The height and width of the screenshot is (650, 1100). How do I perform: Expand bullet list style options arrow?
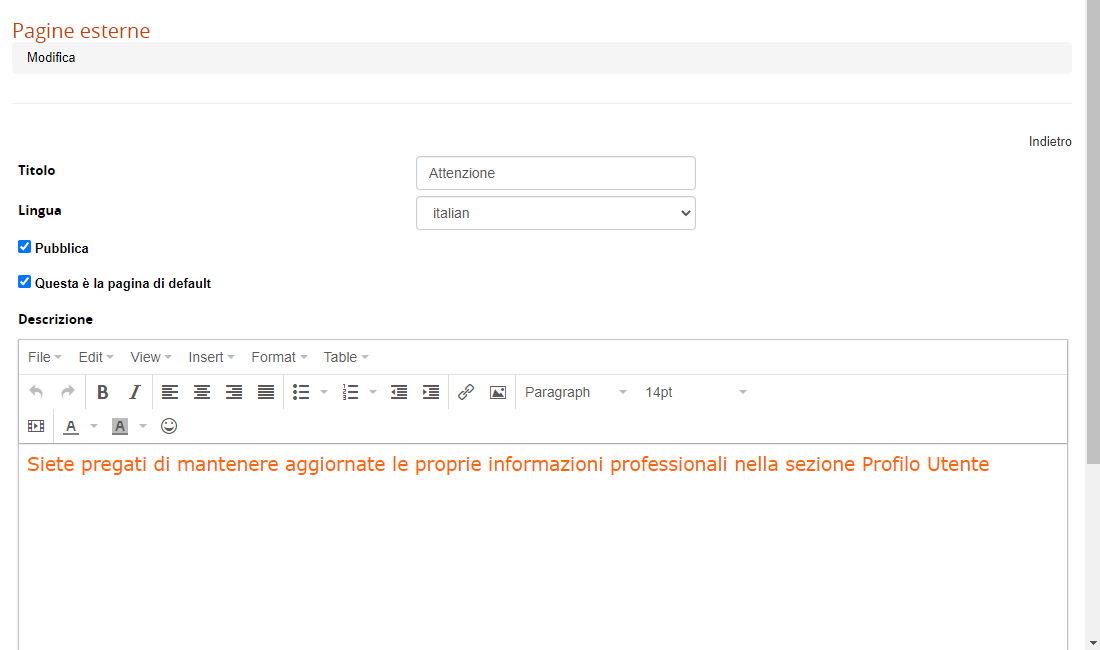click(x=324, y=392)
